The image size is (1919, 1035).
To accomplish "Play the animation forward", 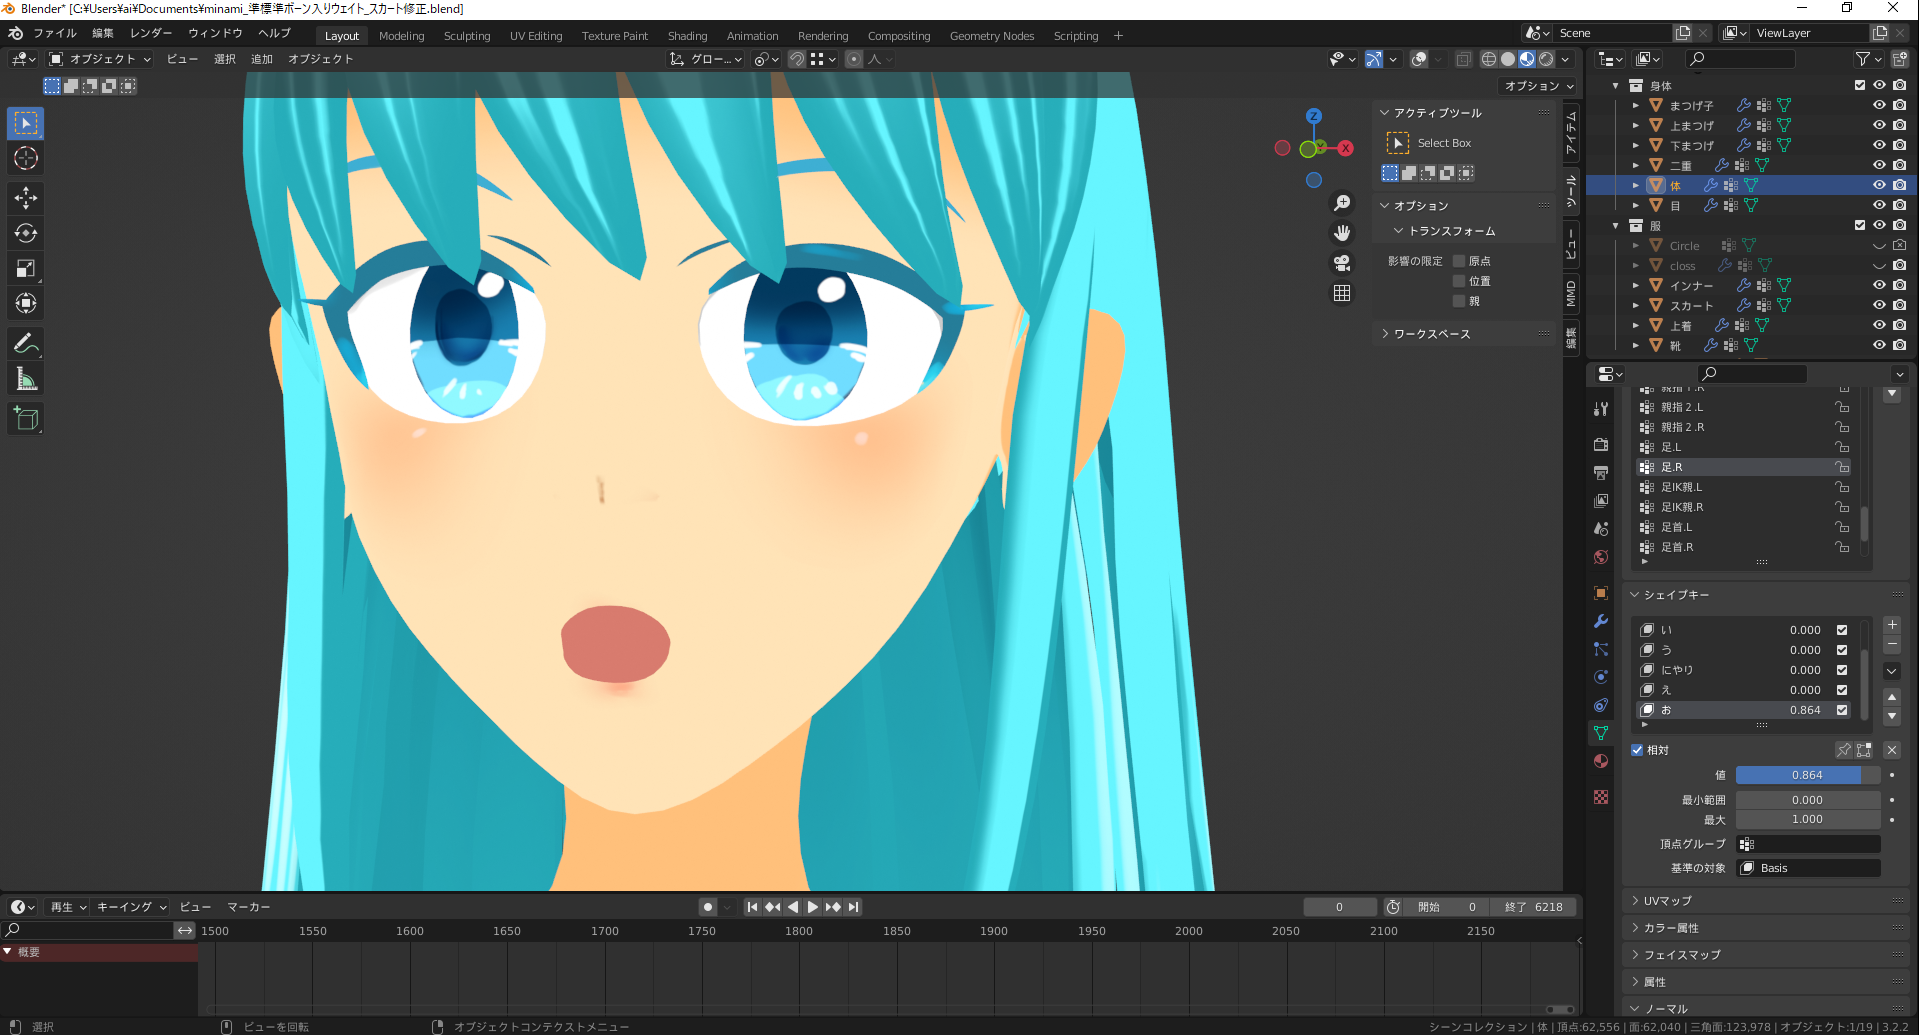I will click(x=813, y=907).
